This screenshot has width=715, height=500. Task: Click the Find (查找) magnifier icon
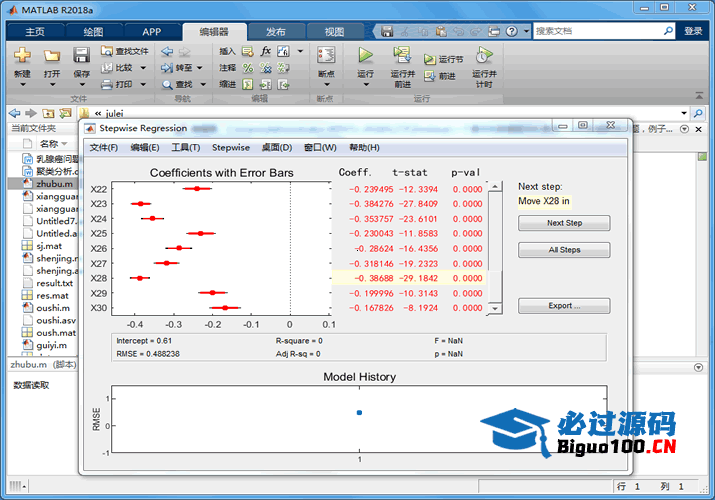(x=167, y=84)
